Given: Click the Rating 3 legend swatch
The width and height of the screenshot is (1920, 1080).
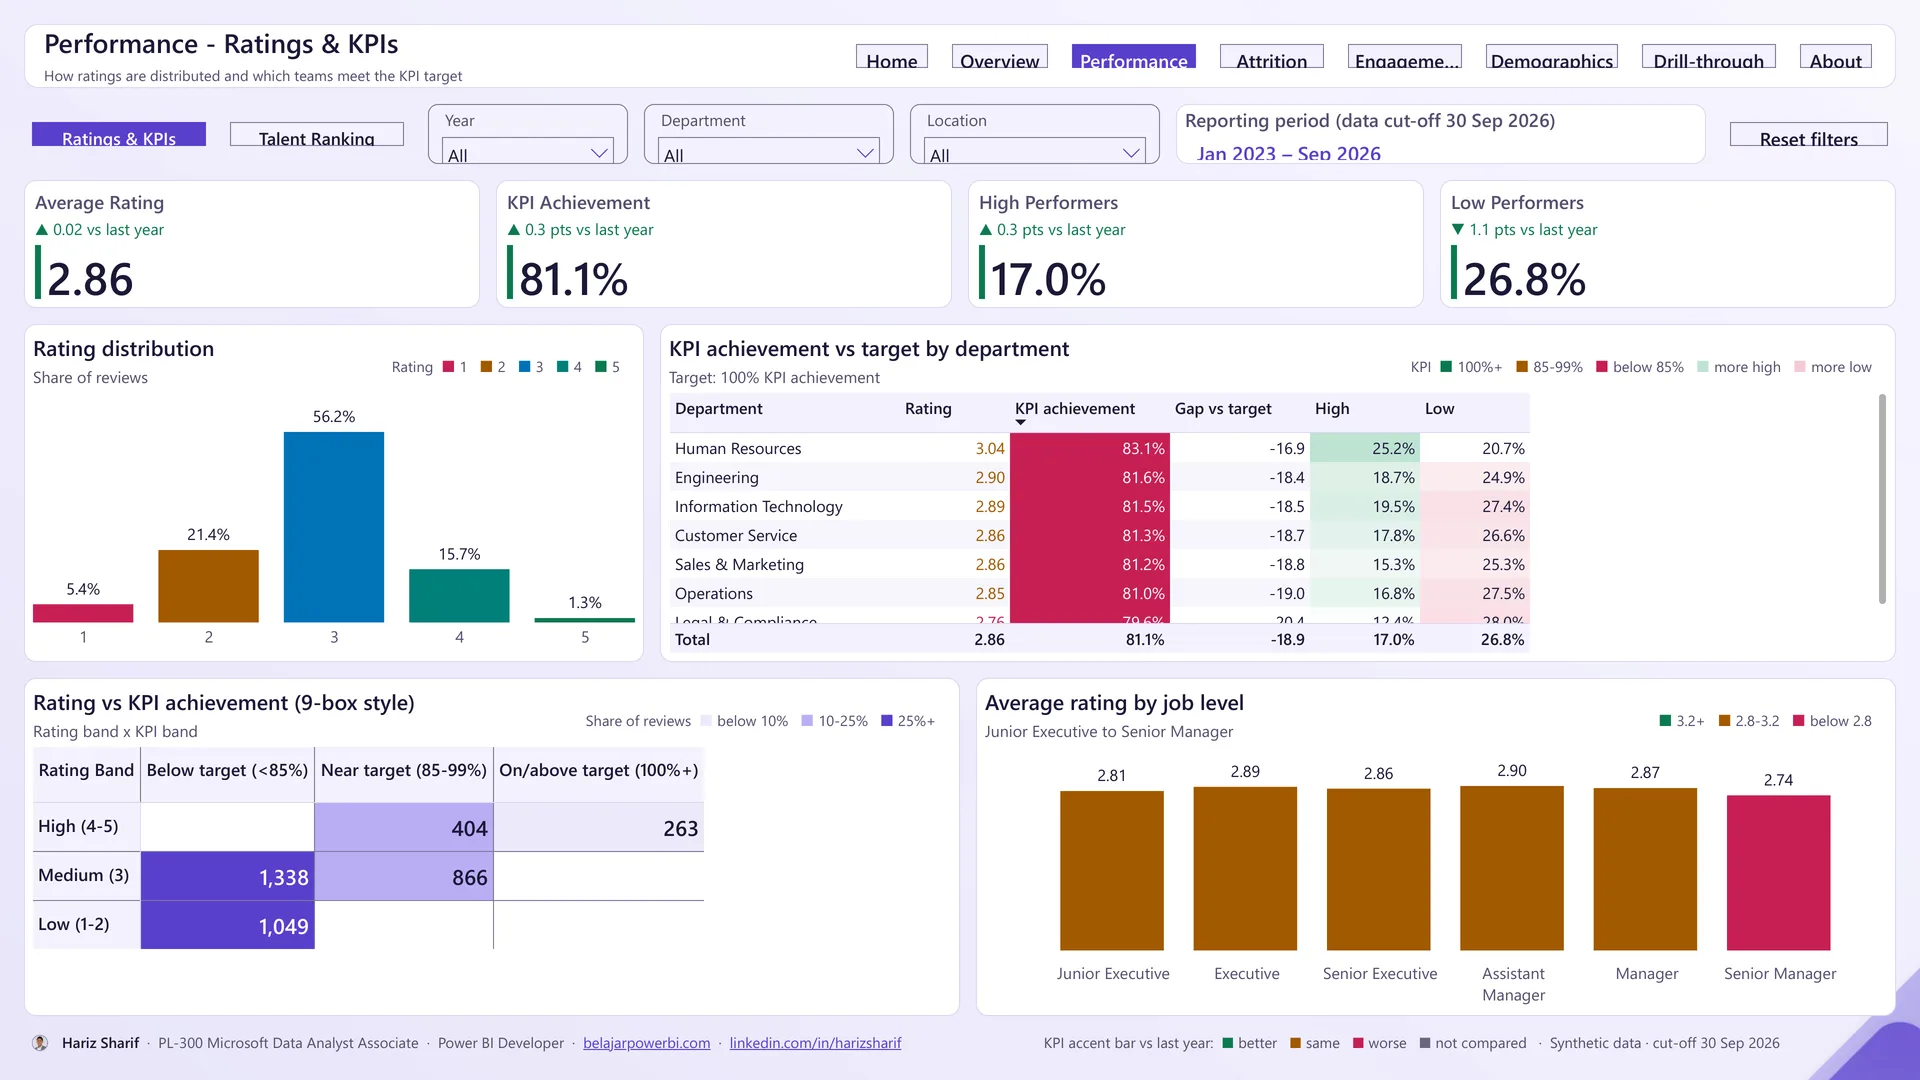Looking at the screenshot, I should [525, 367].
